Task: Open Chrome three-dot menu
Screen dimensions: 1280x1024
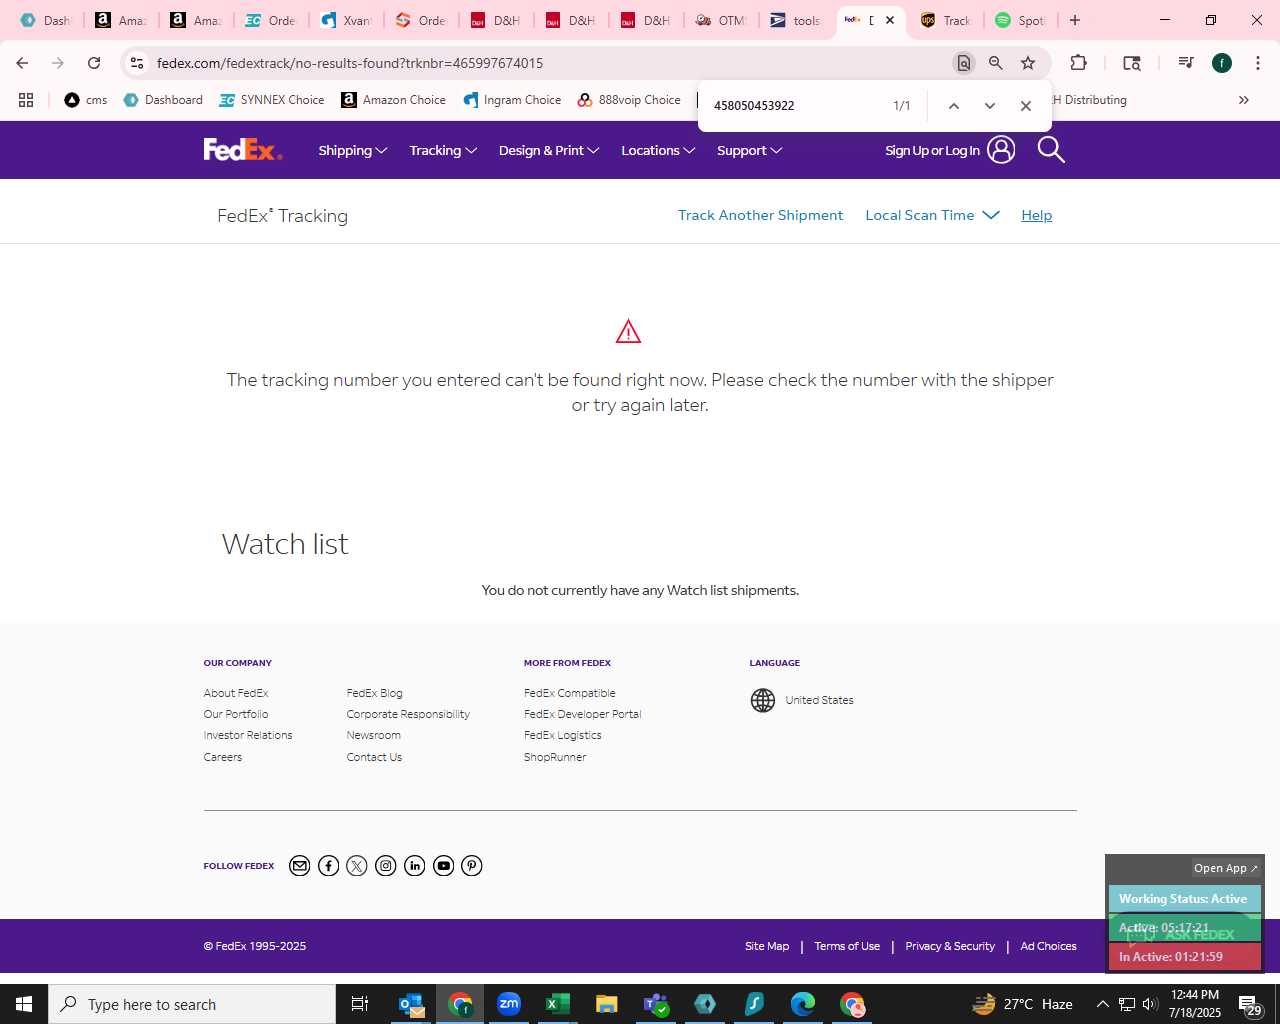Action: 1257,63
